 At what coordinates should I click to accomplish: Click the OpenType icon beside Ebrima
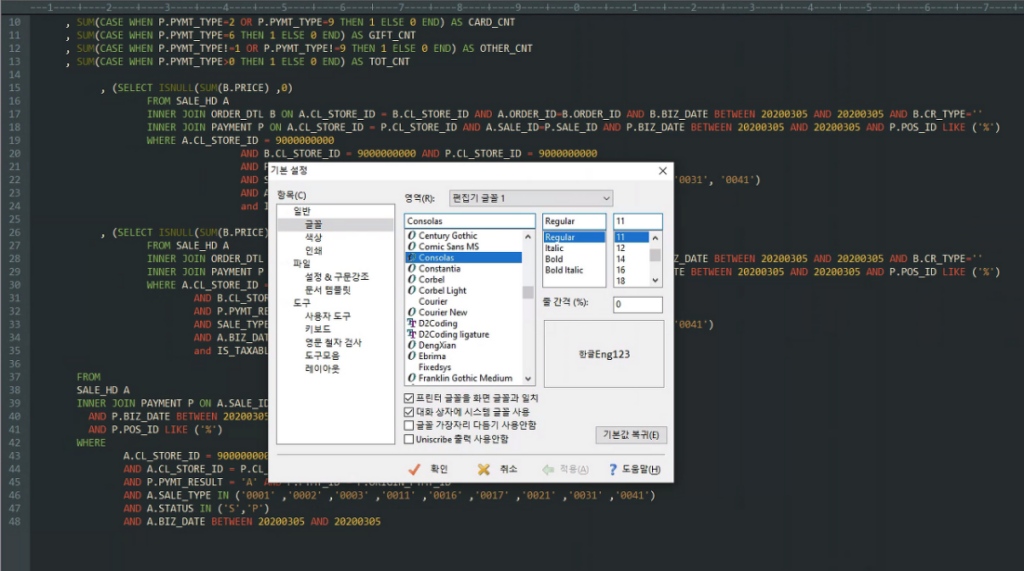click(411, 356)
